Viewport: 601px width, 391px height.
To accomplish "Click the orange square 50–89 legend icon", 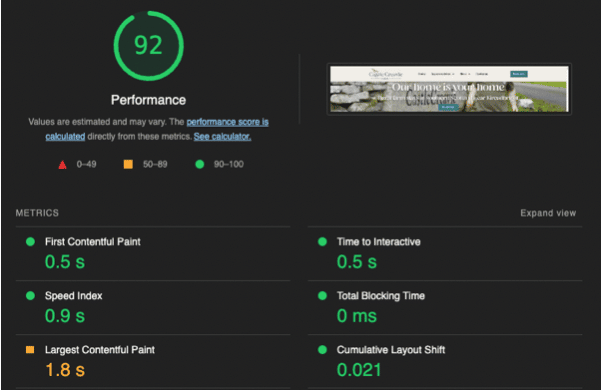I will 128,164.
